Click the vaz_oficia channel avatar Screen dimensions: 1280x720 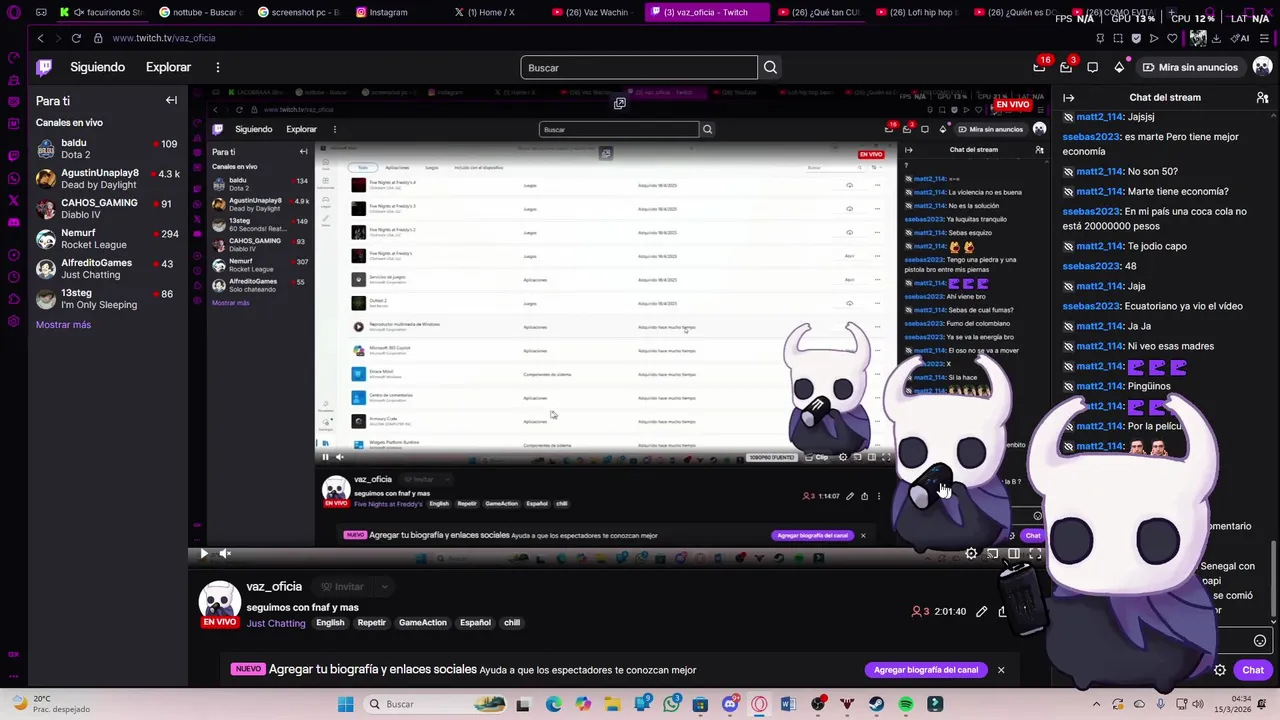pyautogui.click(x=219, y=602)
